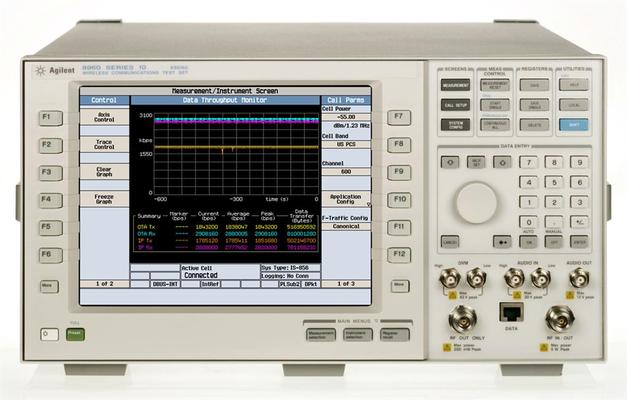This screenshot has width=627, height=400.
Task: Toggle the power button at bottom left
Action: tap(48, 334)
